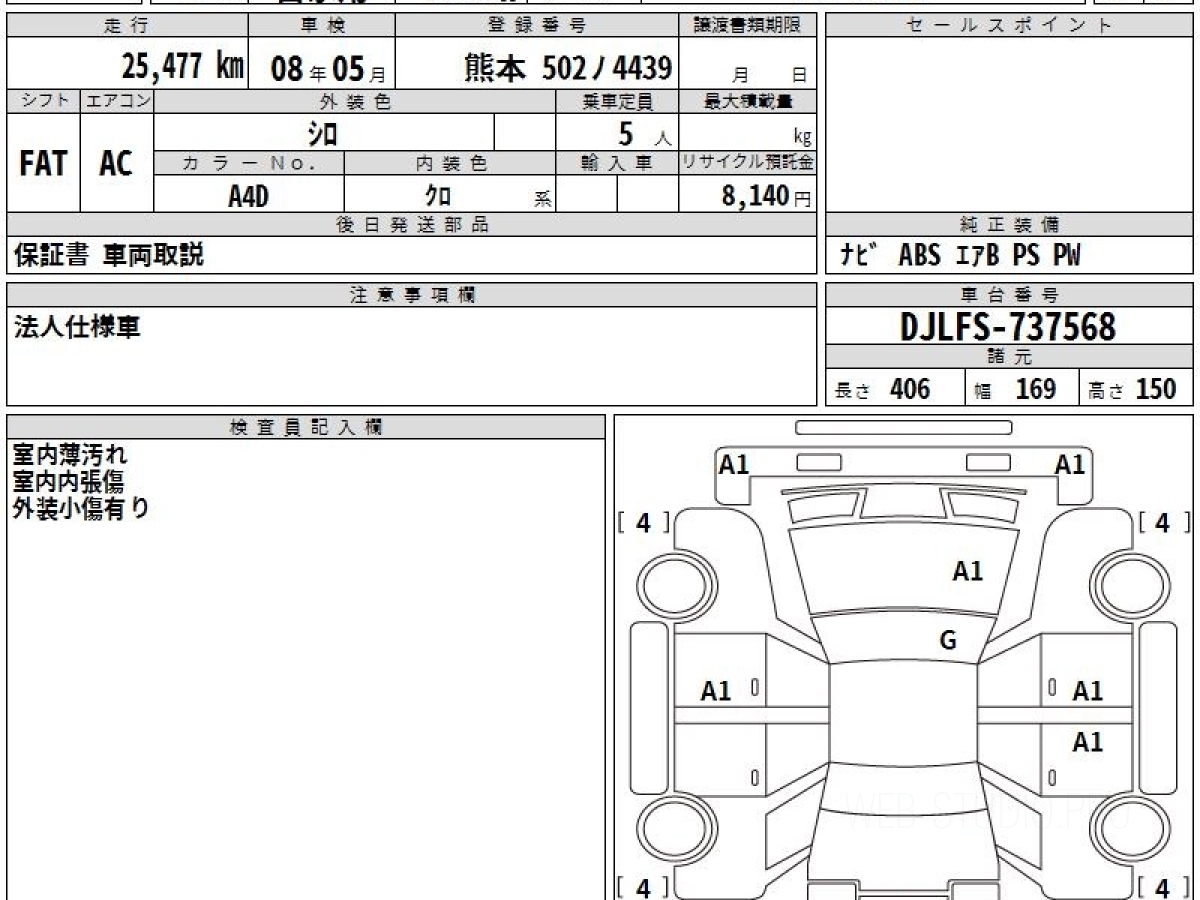Screen dimensions: 1200x900
Task: Click the kg unit in the max load cell
Action: [802, 138]
